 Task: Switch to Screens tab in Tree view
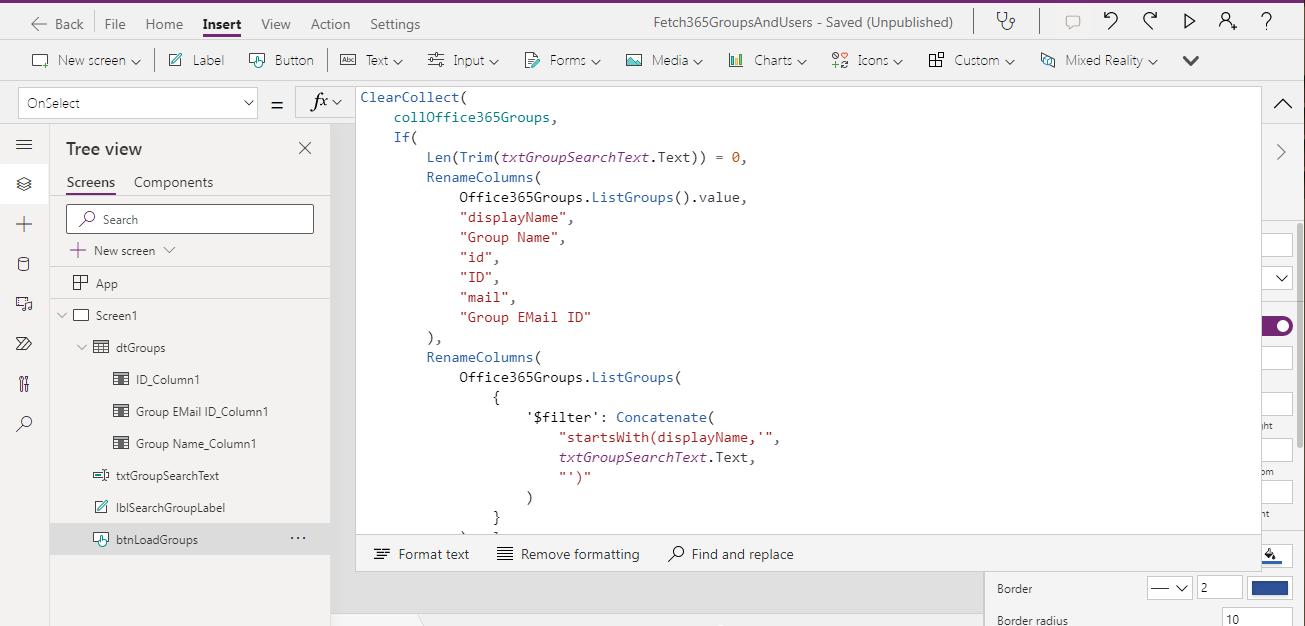(91, 182)
